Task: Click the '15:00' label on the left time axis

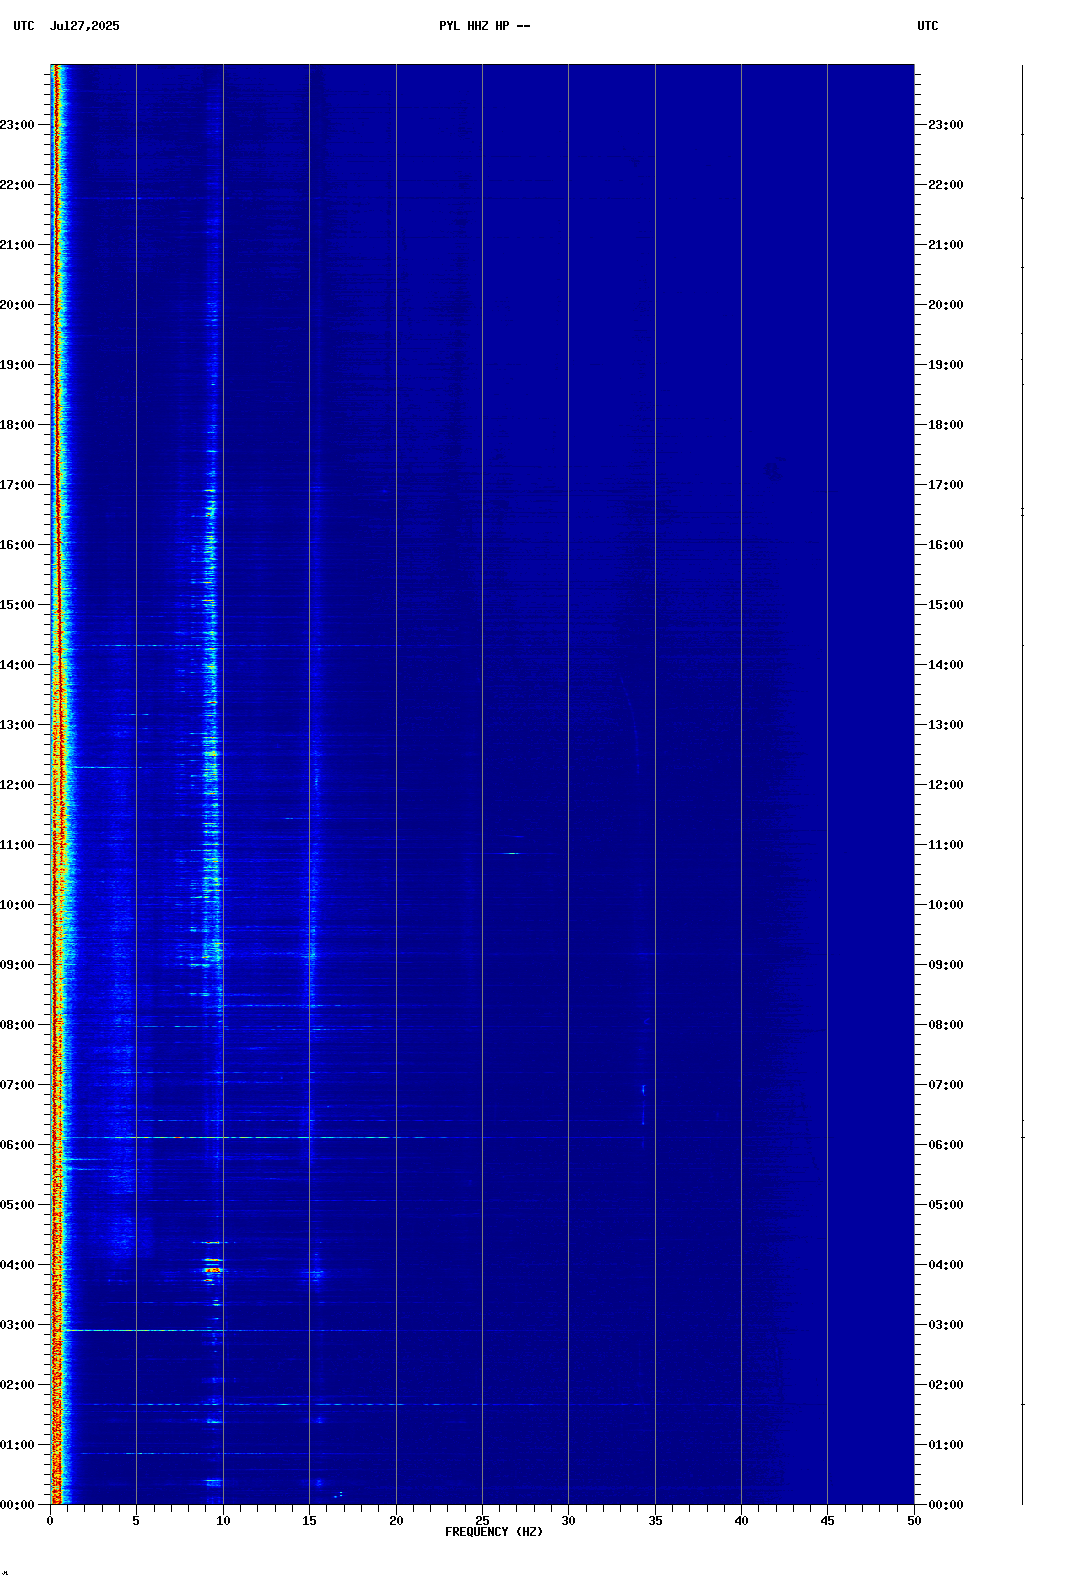Action: pos(17,605)
